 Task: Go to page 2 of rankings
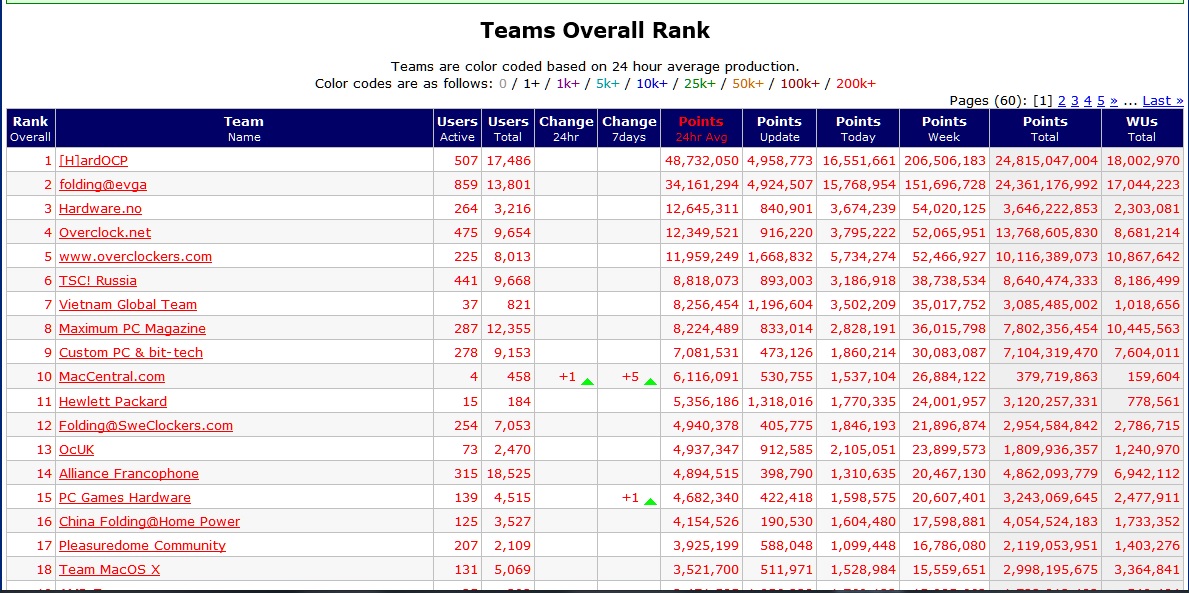pos(1062,101)
